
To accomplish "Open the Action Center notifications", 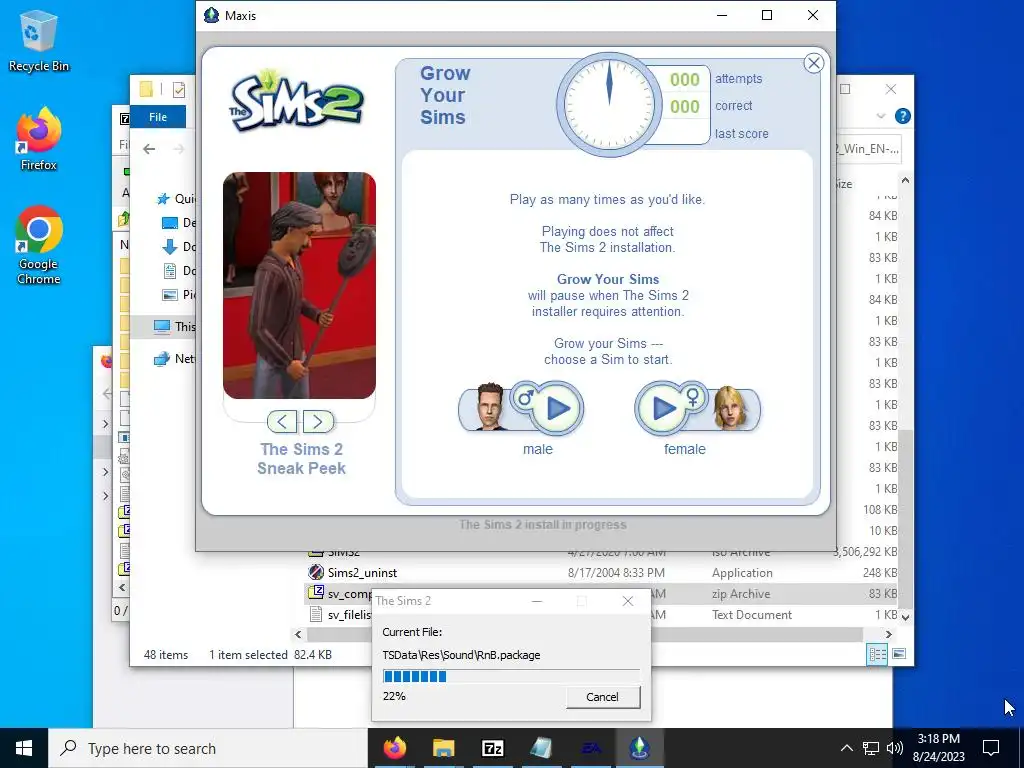I will click(991, 748).
